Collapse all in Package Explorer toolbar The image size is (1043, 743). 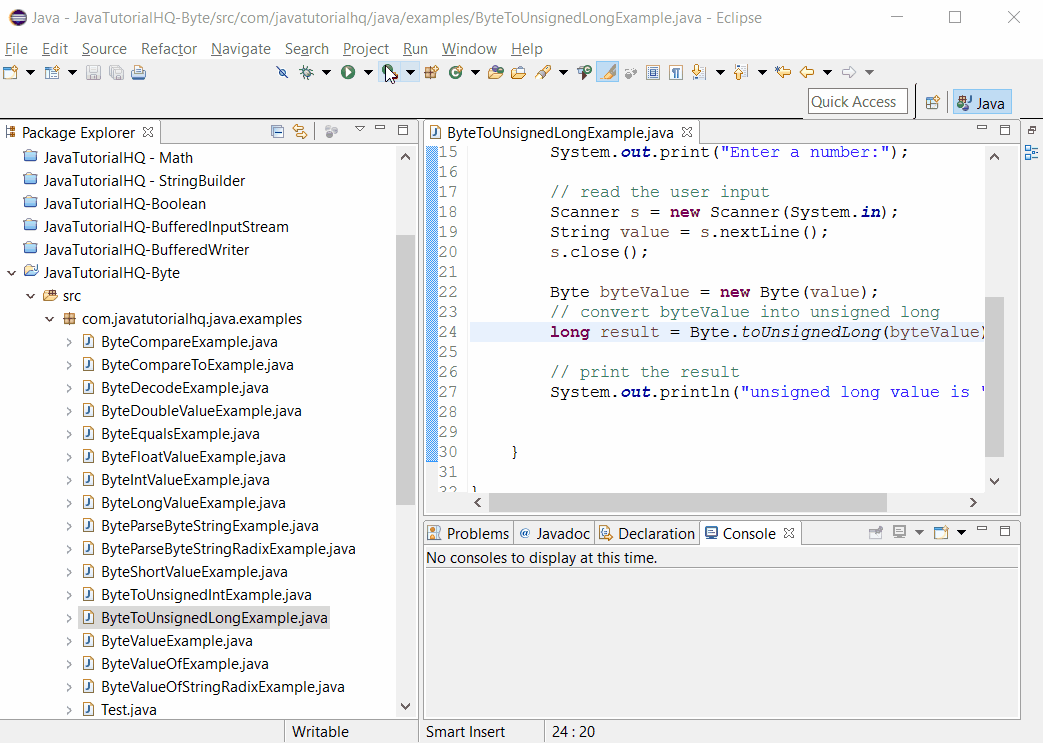(277, 131)
